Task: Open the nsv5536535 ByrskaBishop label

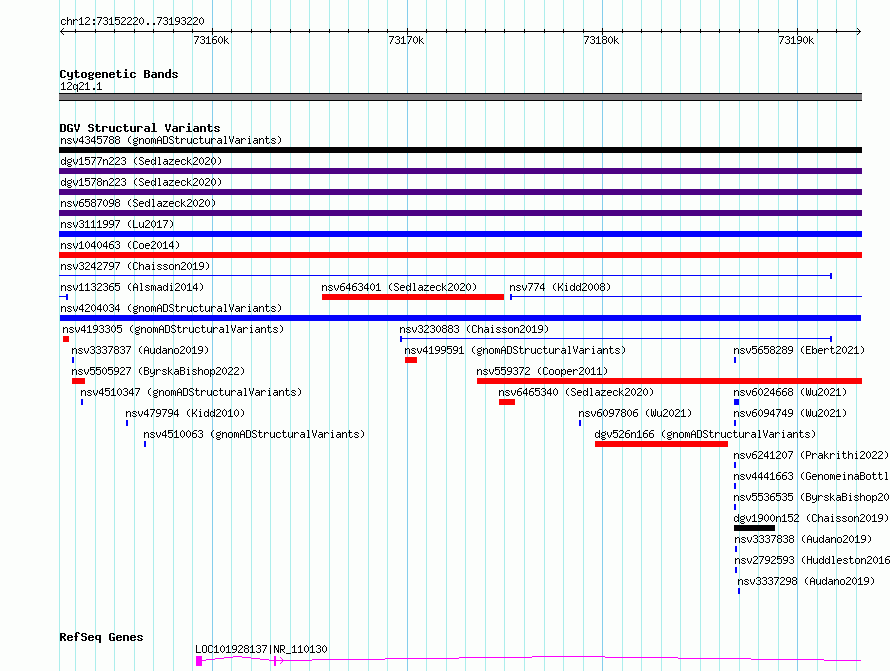Action: 811,497
